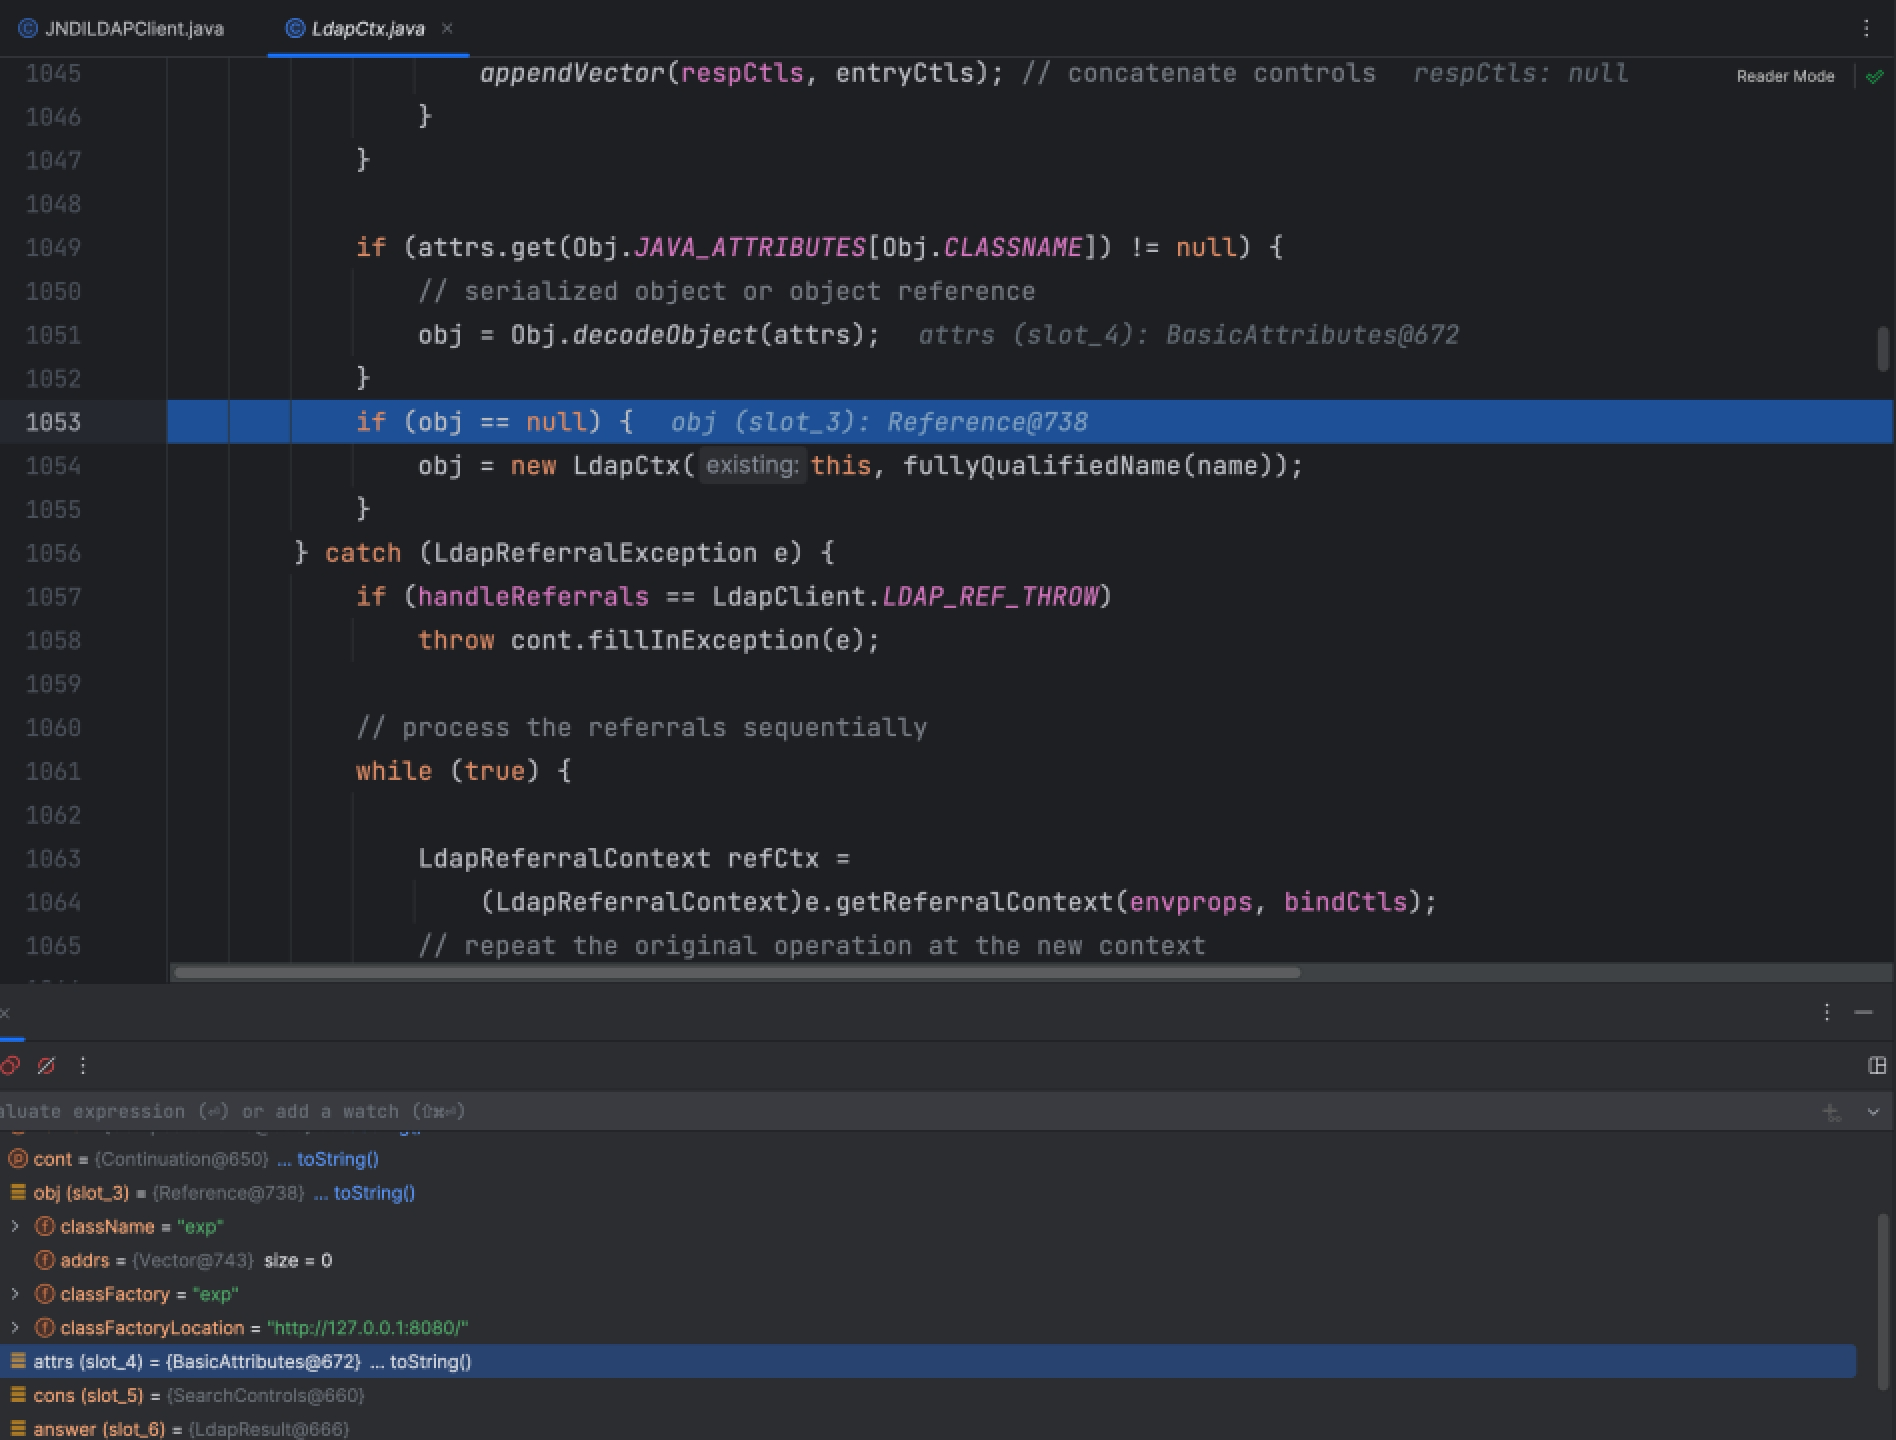Expand the className variable node

tap(15, 1226)
